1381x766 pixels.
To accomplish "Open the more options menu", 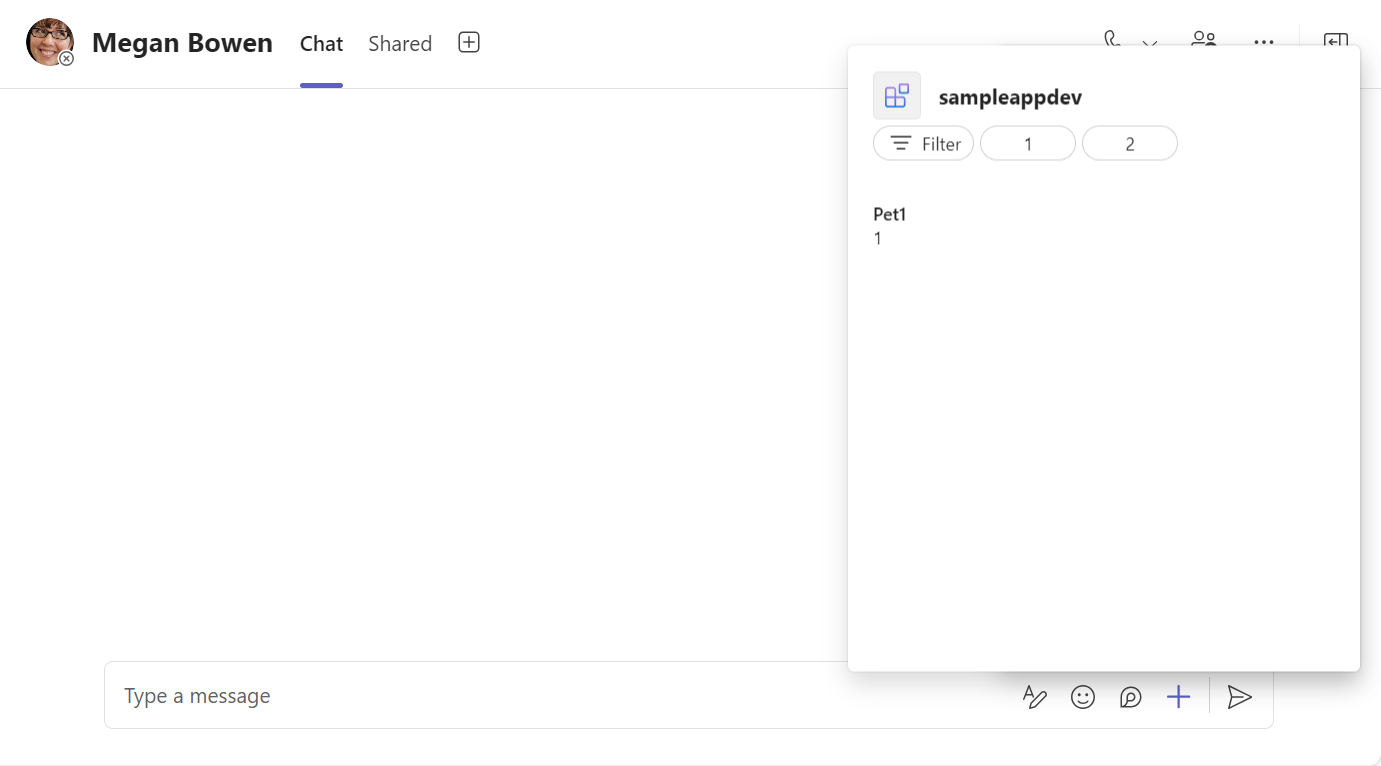I will (1263, 42).
